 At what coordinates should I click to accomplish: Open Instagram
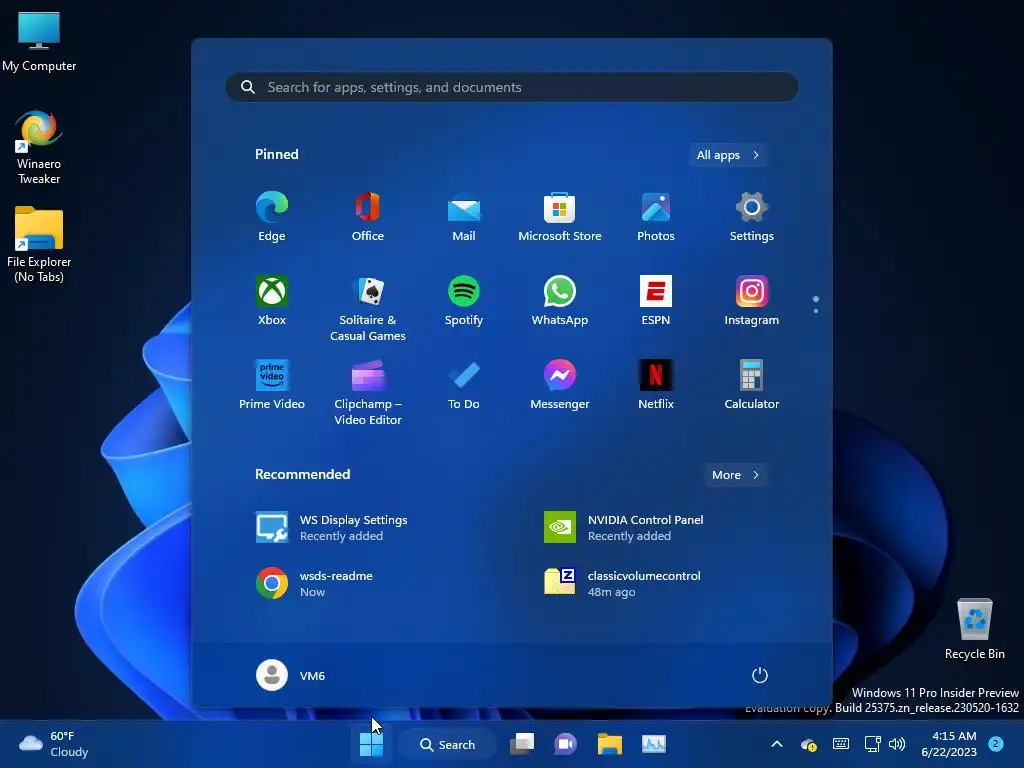coord(752,301)
